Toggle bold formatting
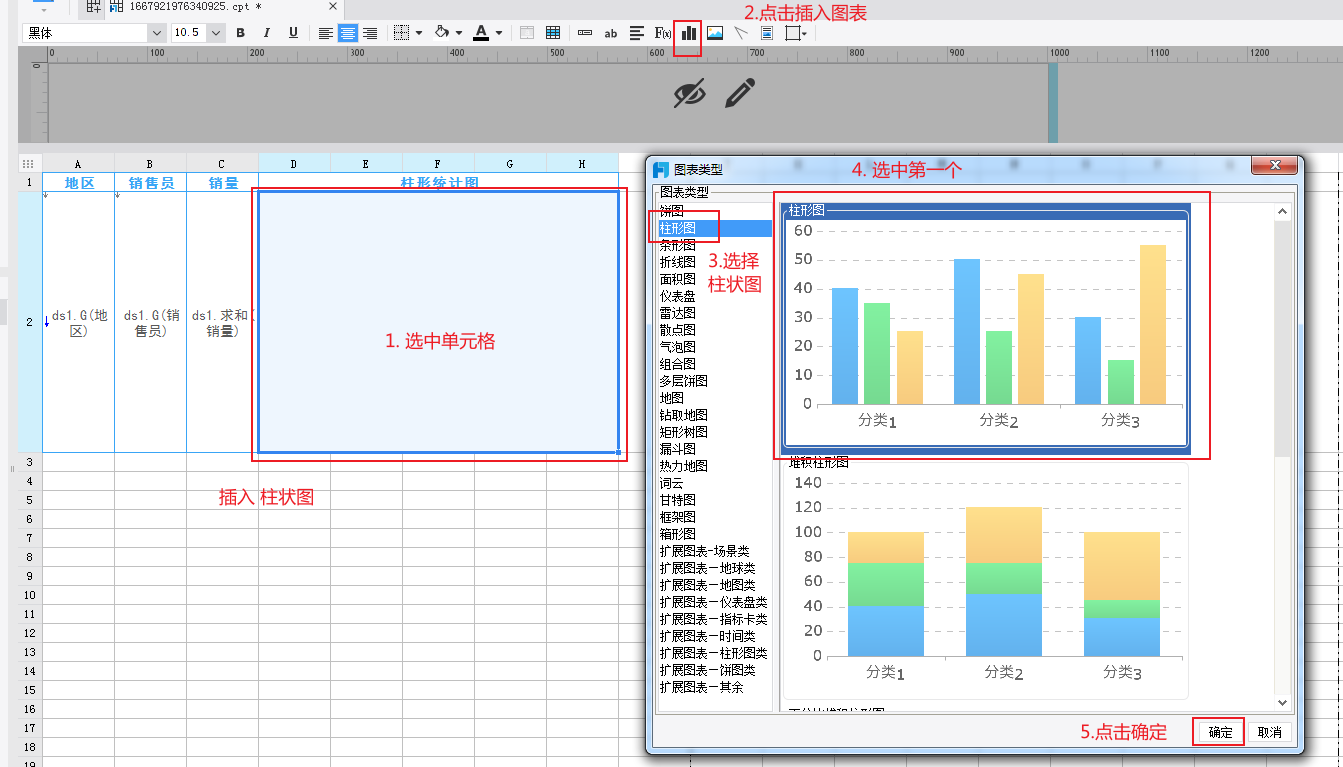Screen dimensions: 1343x767 [241, 33]
